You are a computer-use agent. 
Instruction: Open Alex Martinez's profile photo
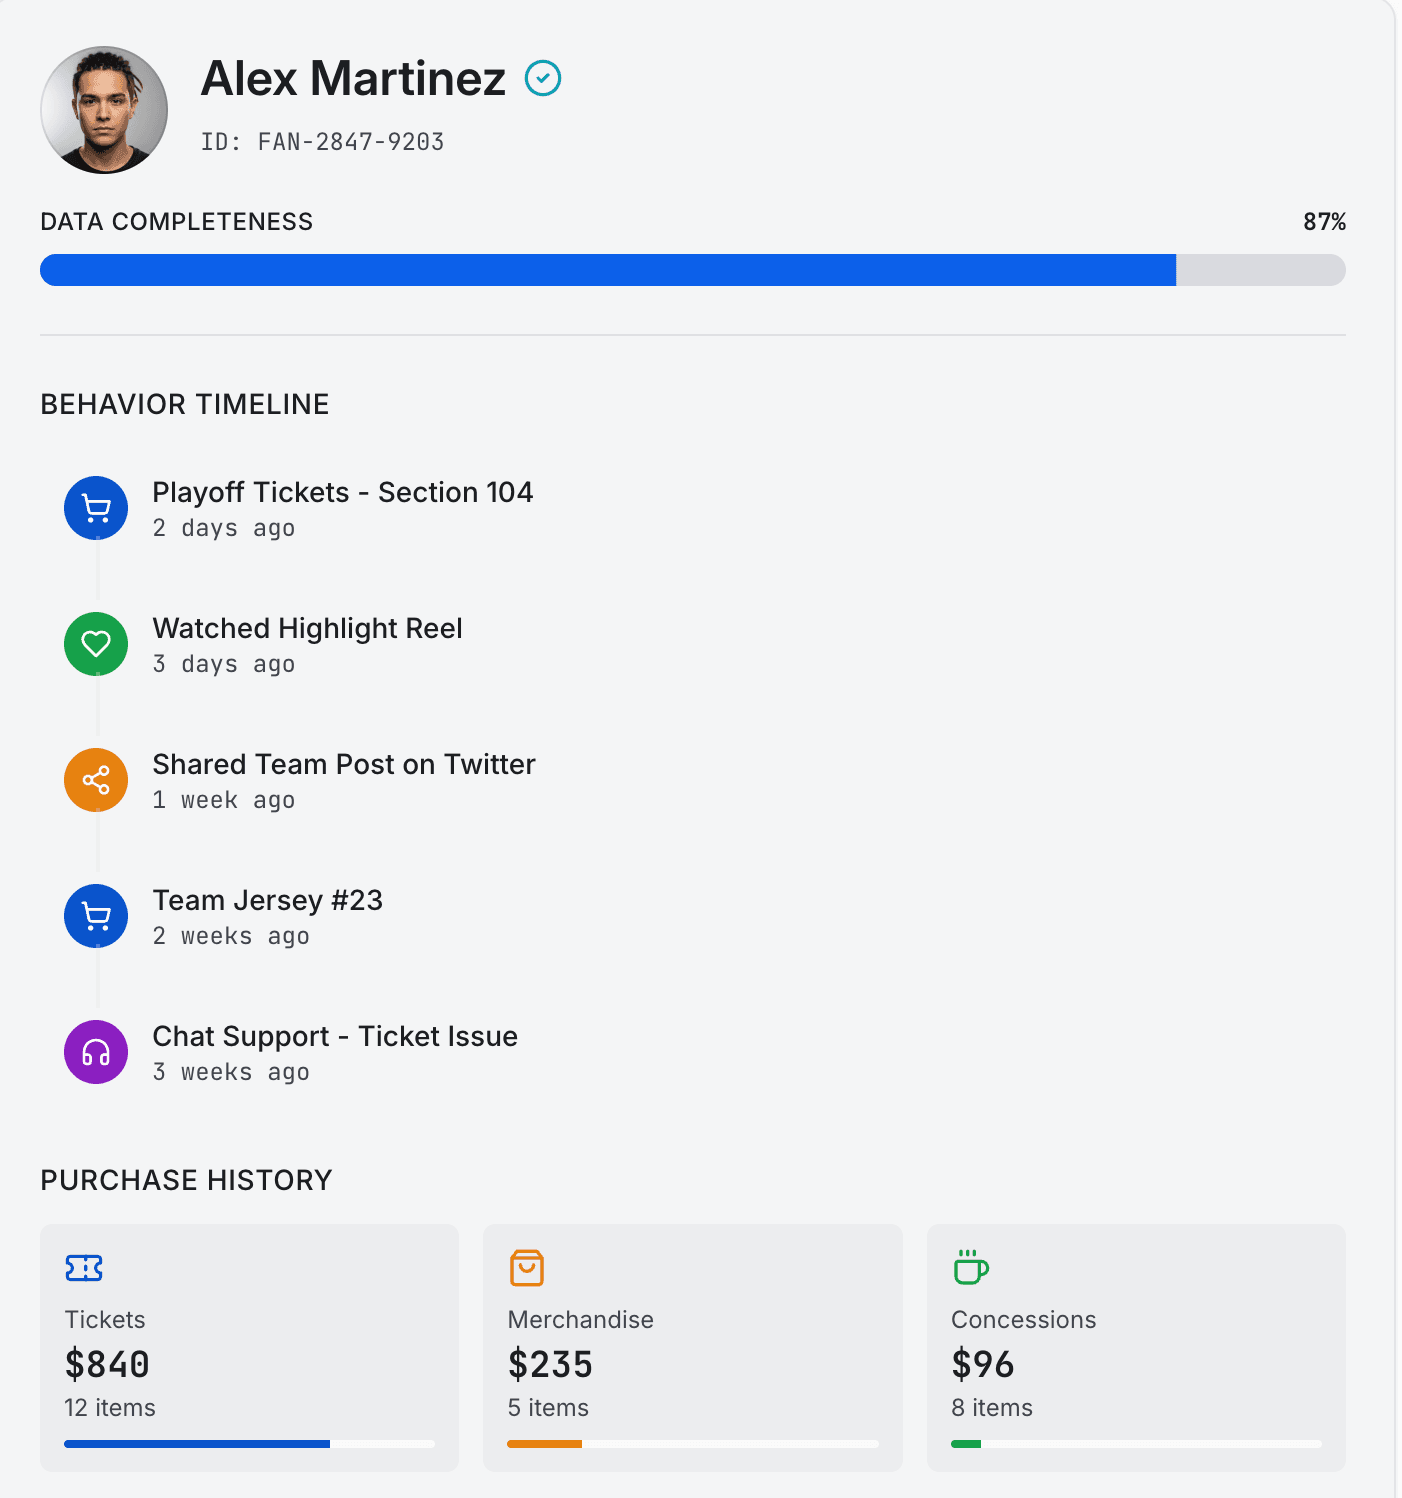point(104,110)
